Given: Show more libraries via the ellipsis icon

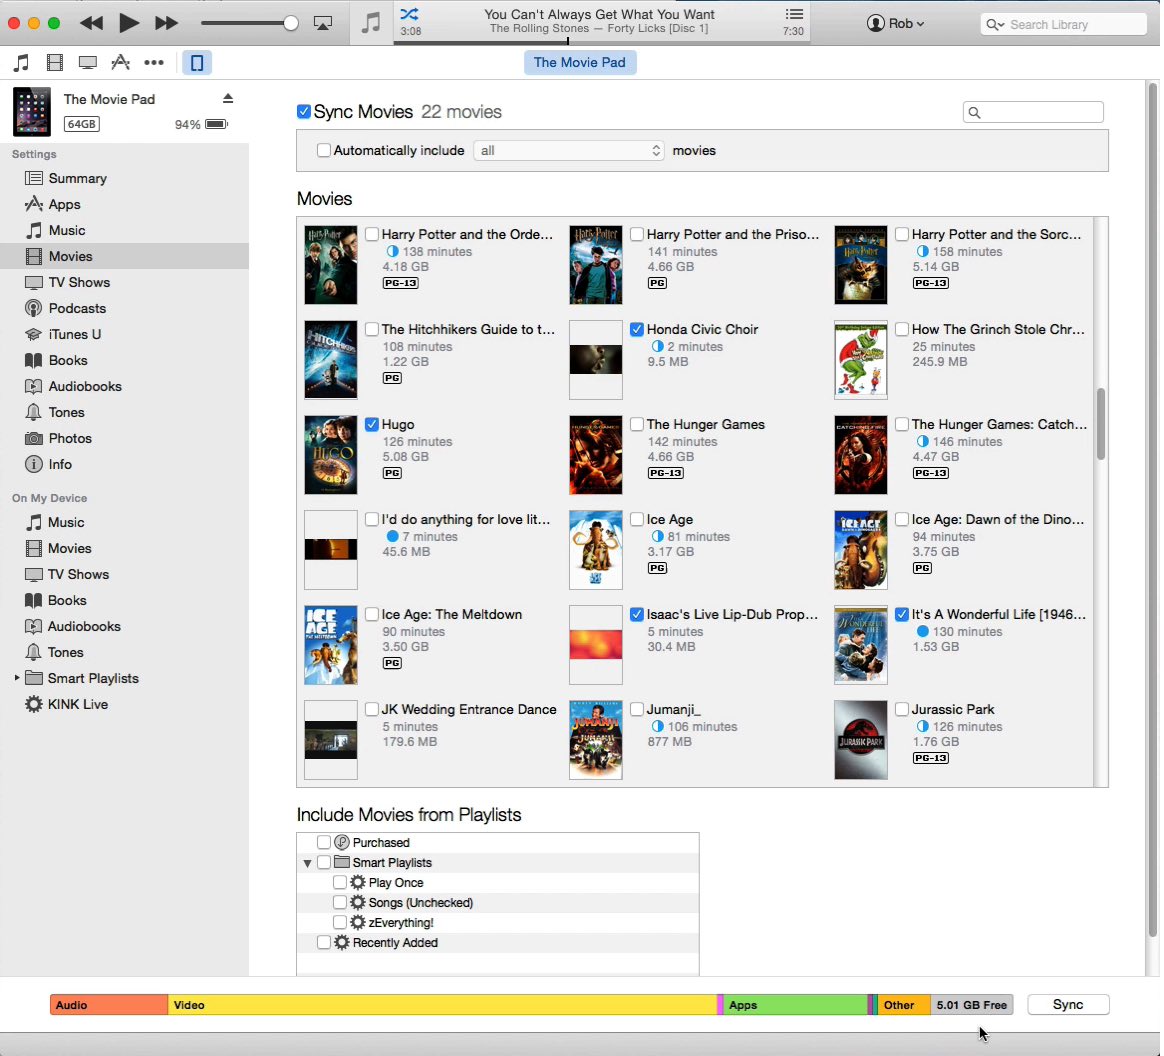Looking at the screenshot, I should [x=154, y=63].
